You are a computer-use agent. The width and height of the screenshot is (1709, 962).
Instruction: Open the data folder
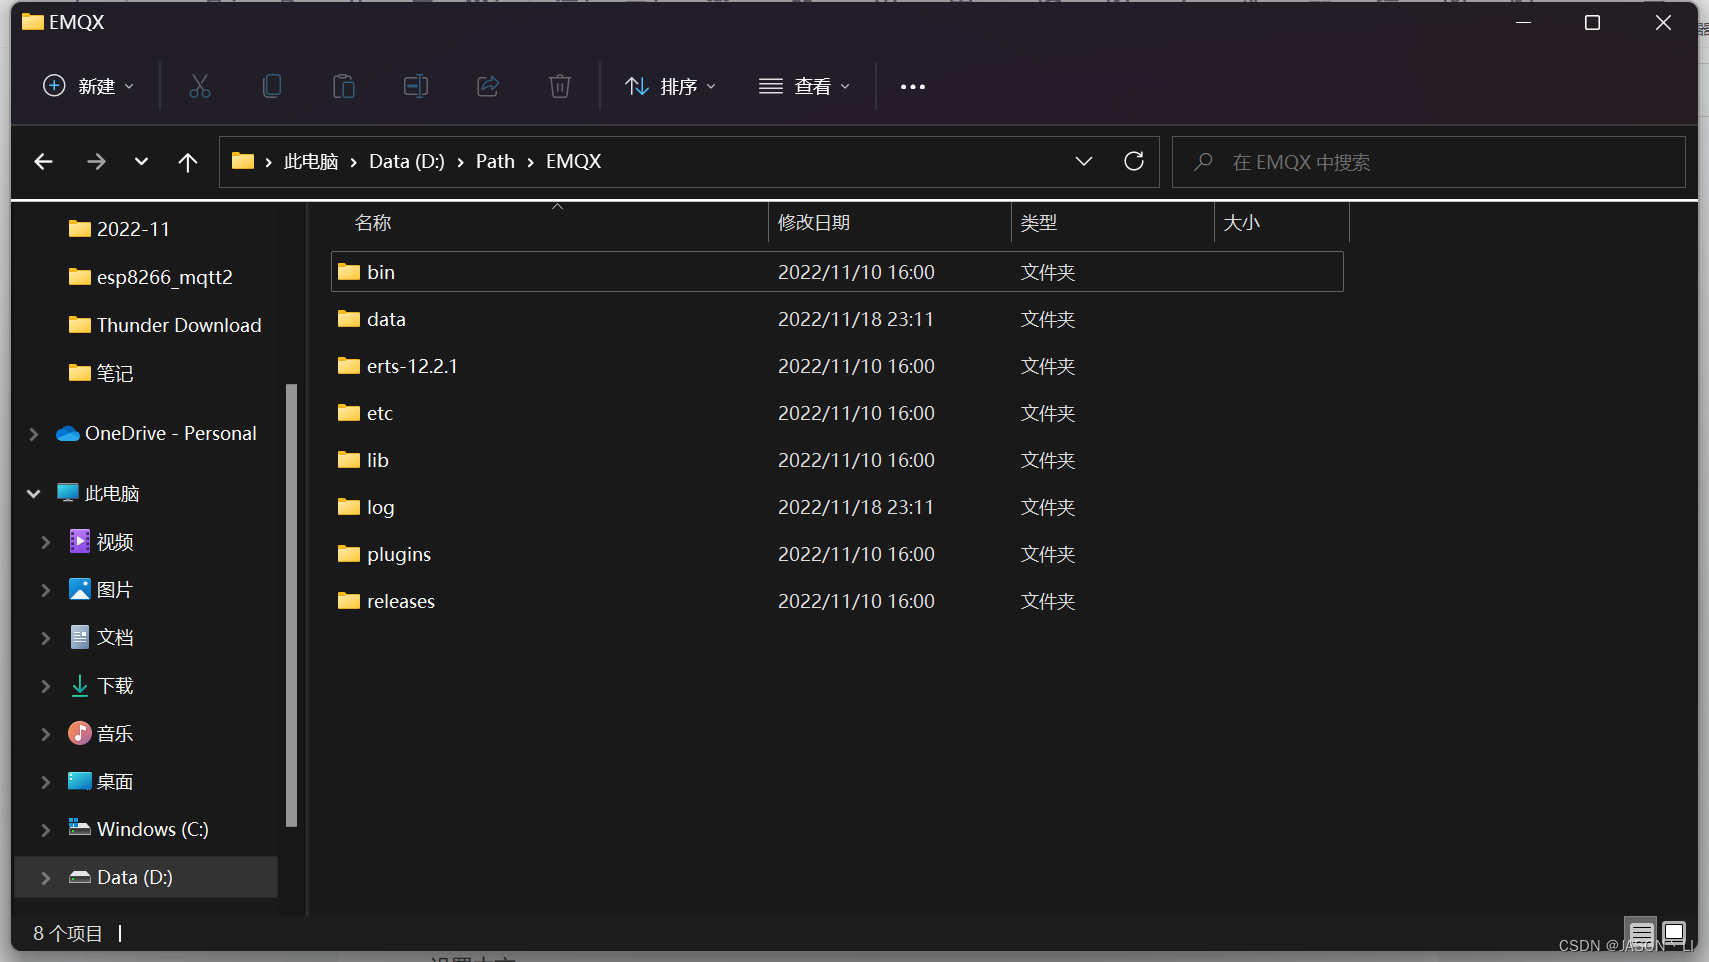[x=385, y=318]
